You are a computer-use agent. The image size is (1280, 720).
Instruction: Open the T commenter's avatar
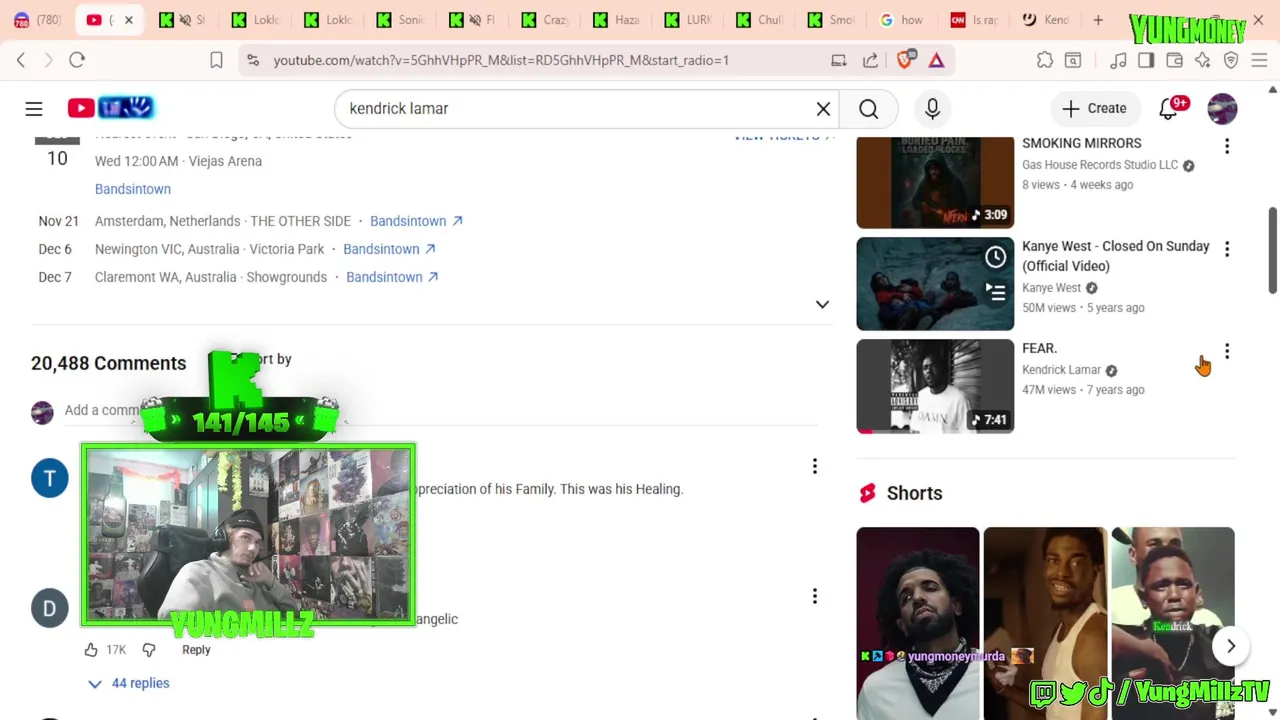50,478
